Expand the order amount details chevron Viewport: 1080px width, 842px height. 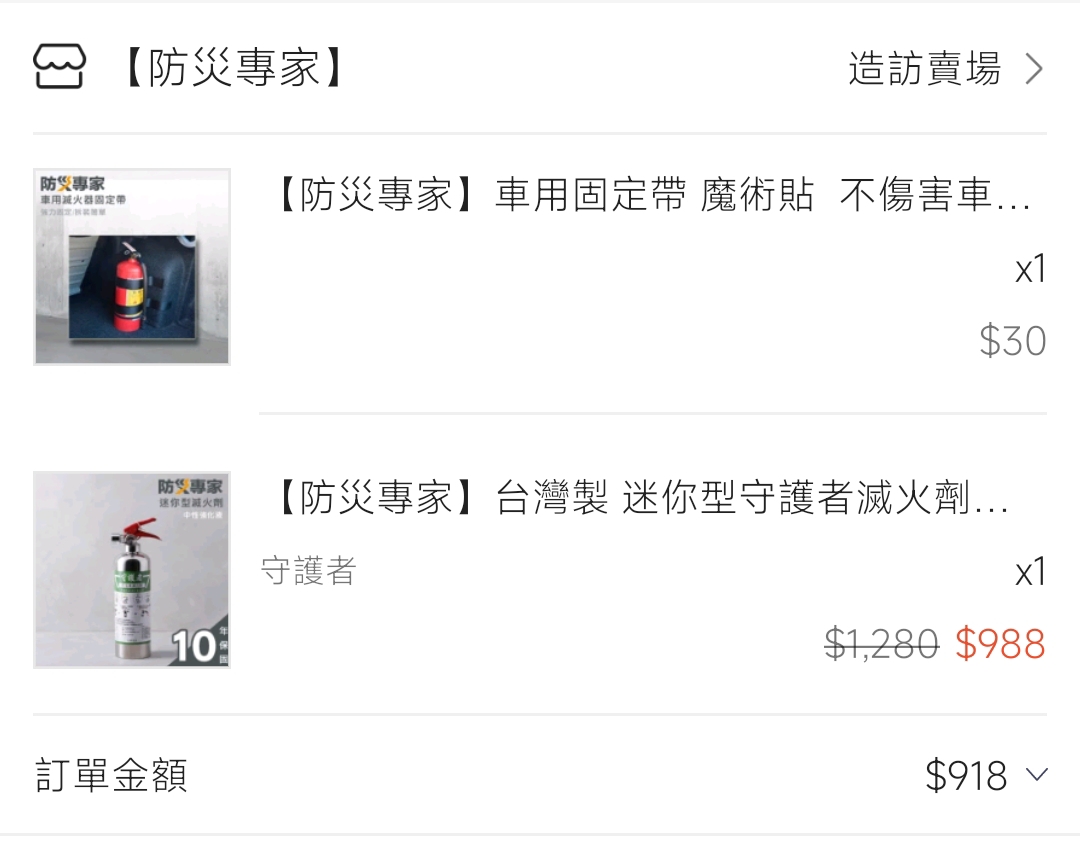(1037, 775)
